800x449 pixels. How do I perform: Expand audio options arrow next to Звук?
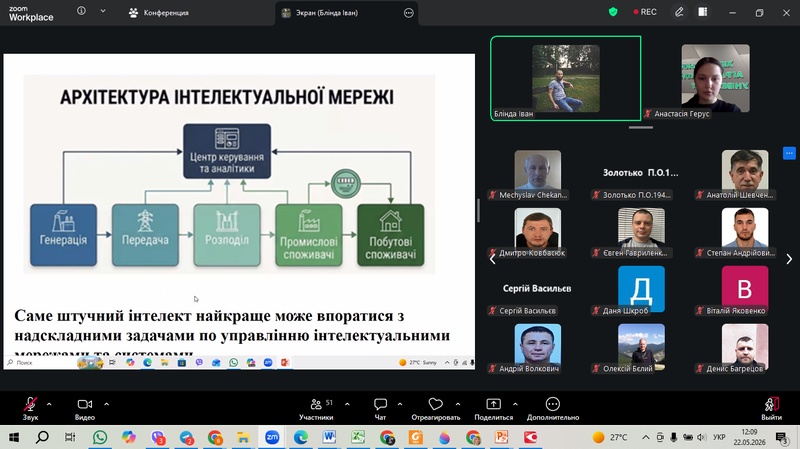pos(49,404)
